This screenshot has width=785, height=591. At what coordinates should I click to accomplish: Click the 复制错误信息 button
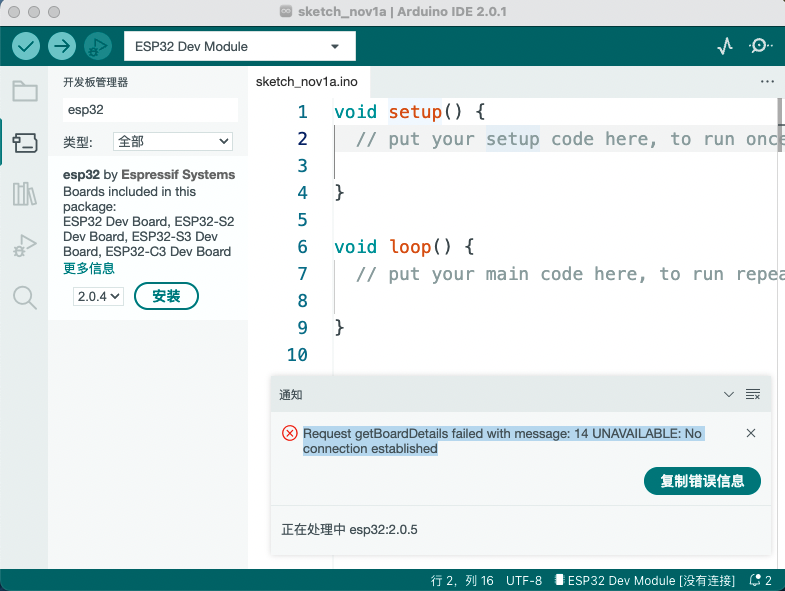(x=702, y=481)
